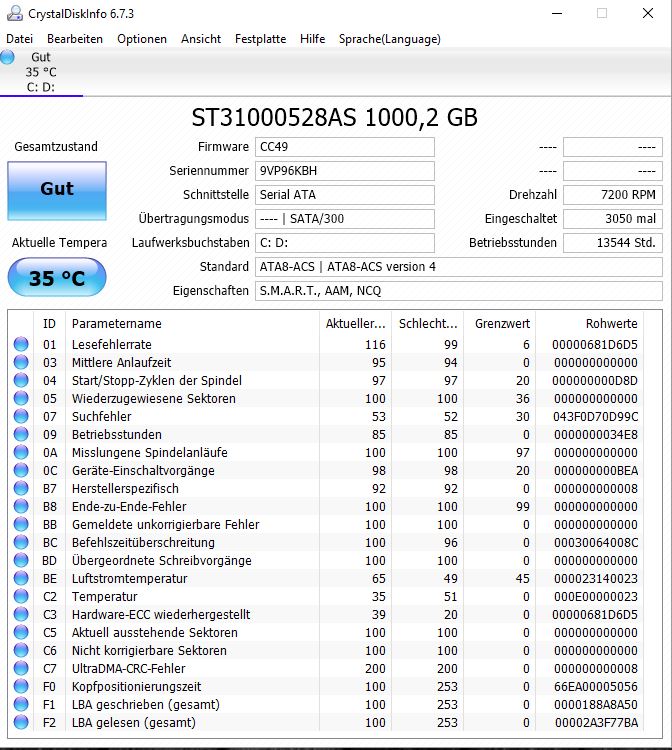The width and height of the screenshot is (672, 750).
Task: Click the status orb for LBA geschrieben (gesamt)
Action: [21, 705]
